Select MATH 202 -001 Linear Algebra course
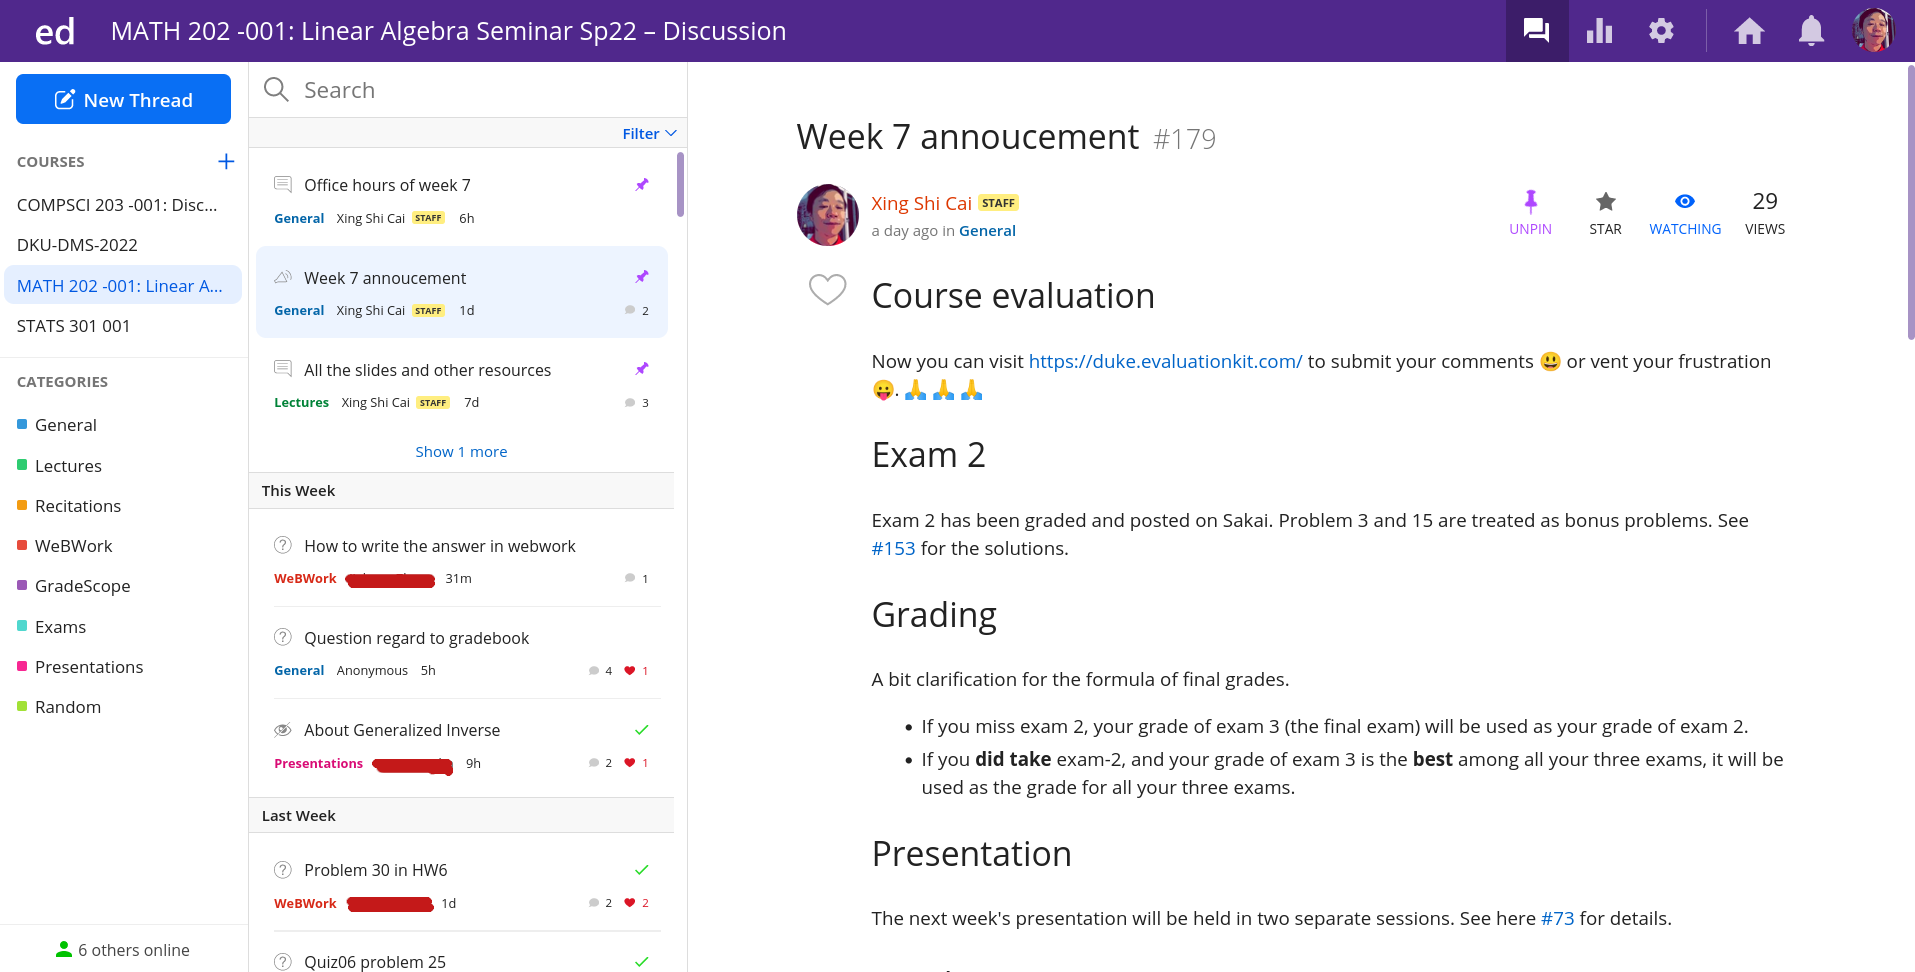The width and height of the screenshot is (1915, 972). click(x=123, y=285)
